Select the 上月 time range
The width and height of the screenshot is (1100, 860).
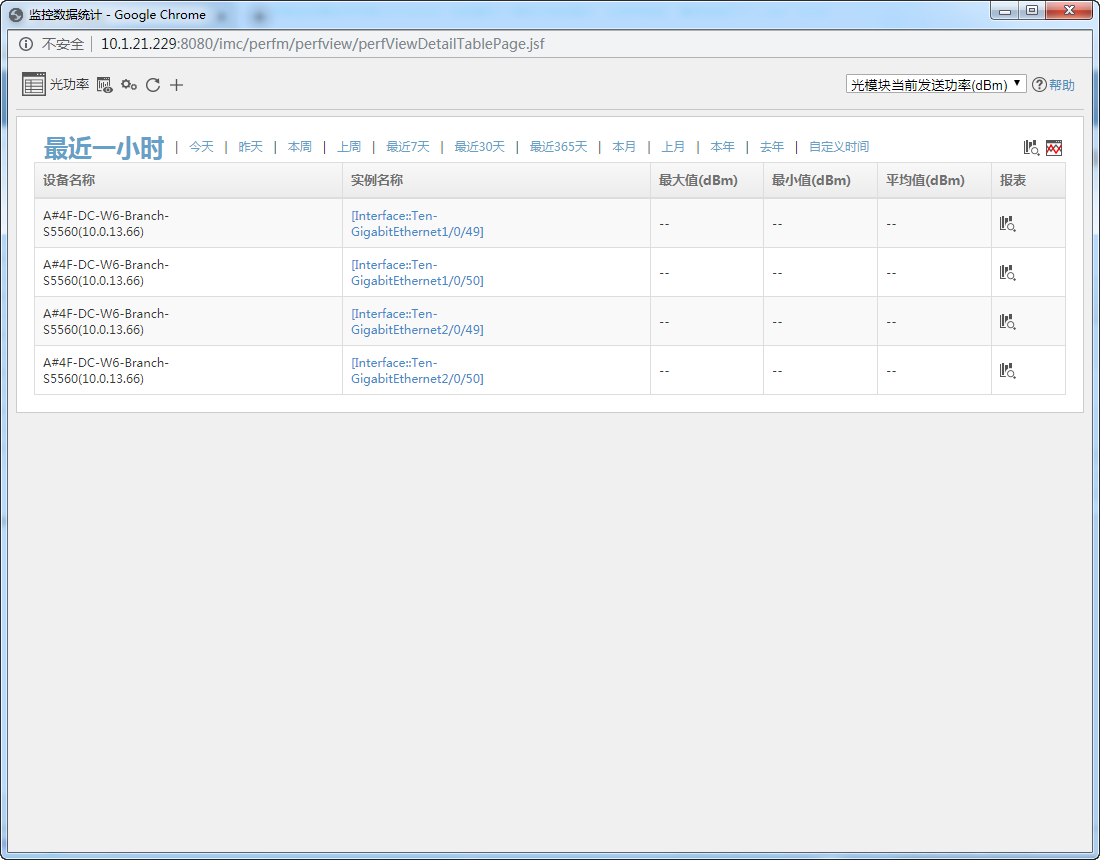673,147
